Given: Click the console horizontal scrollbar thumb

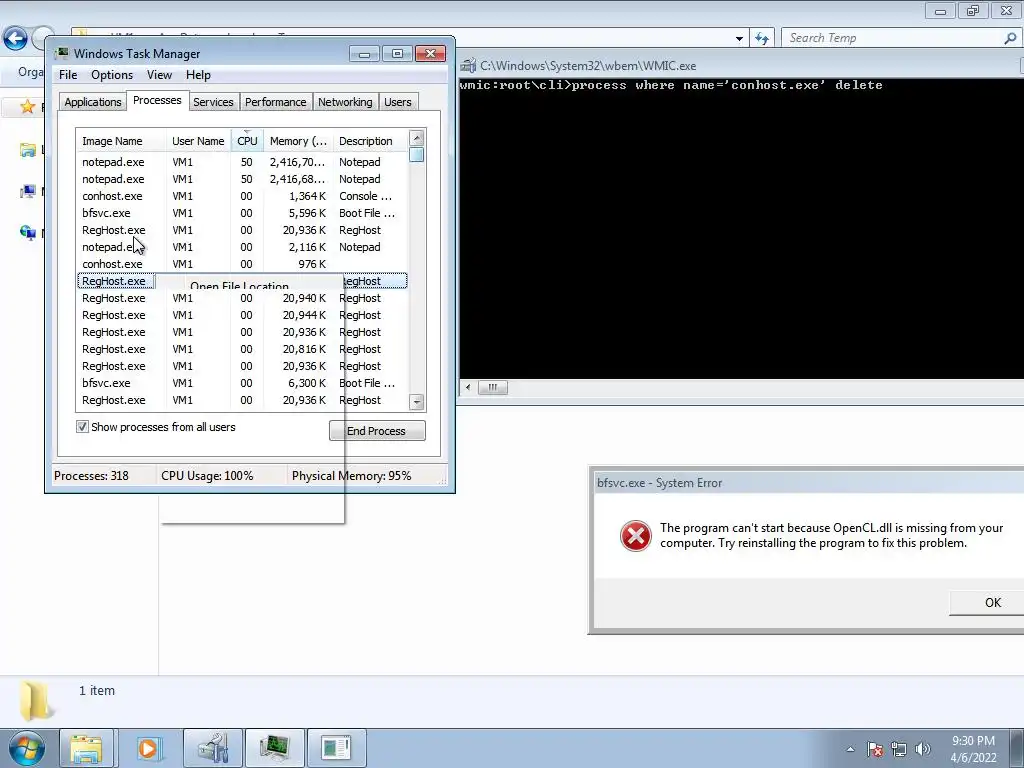Looking at the screenshot, I should [492, 387].
